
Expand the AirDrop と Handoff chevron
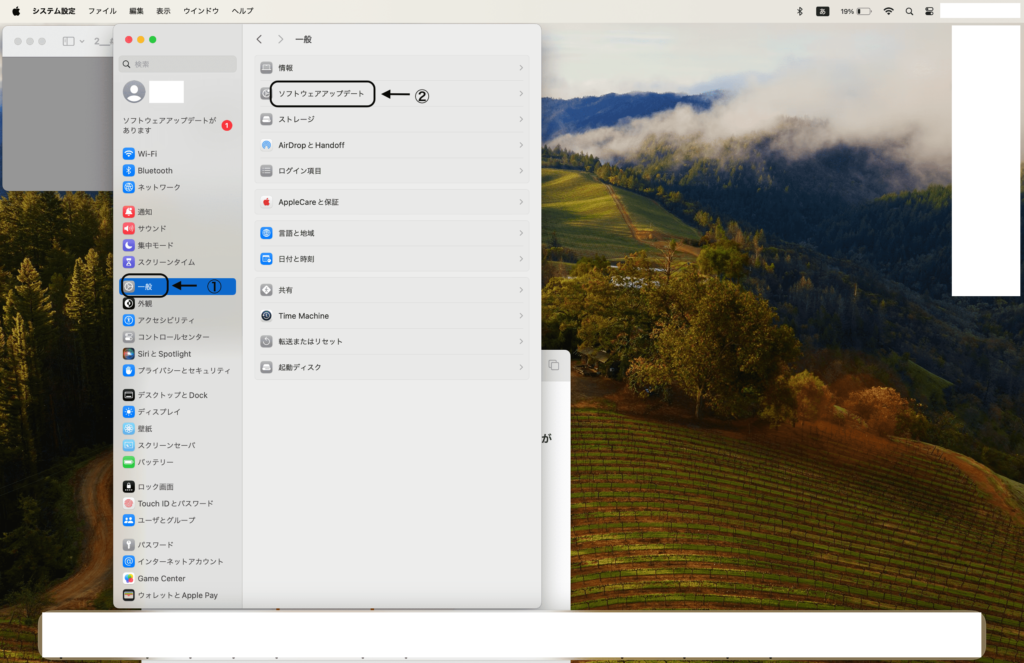tap(521, 145)
